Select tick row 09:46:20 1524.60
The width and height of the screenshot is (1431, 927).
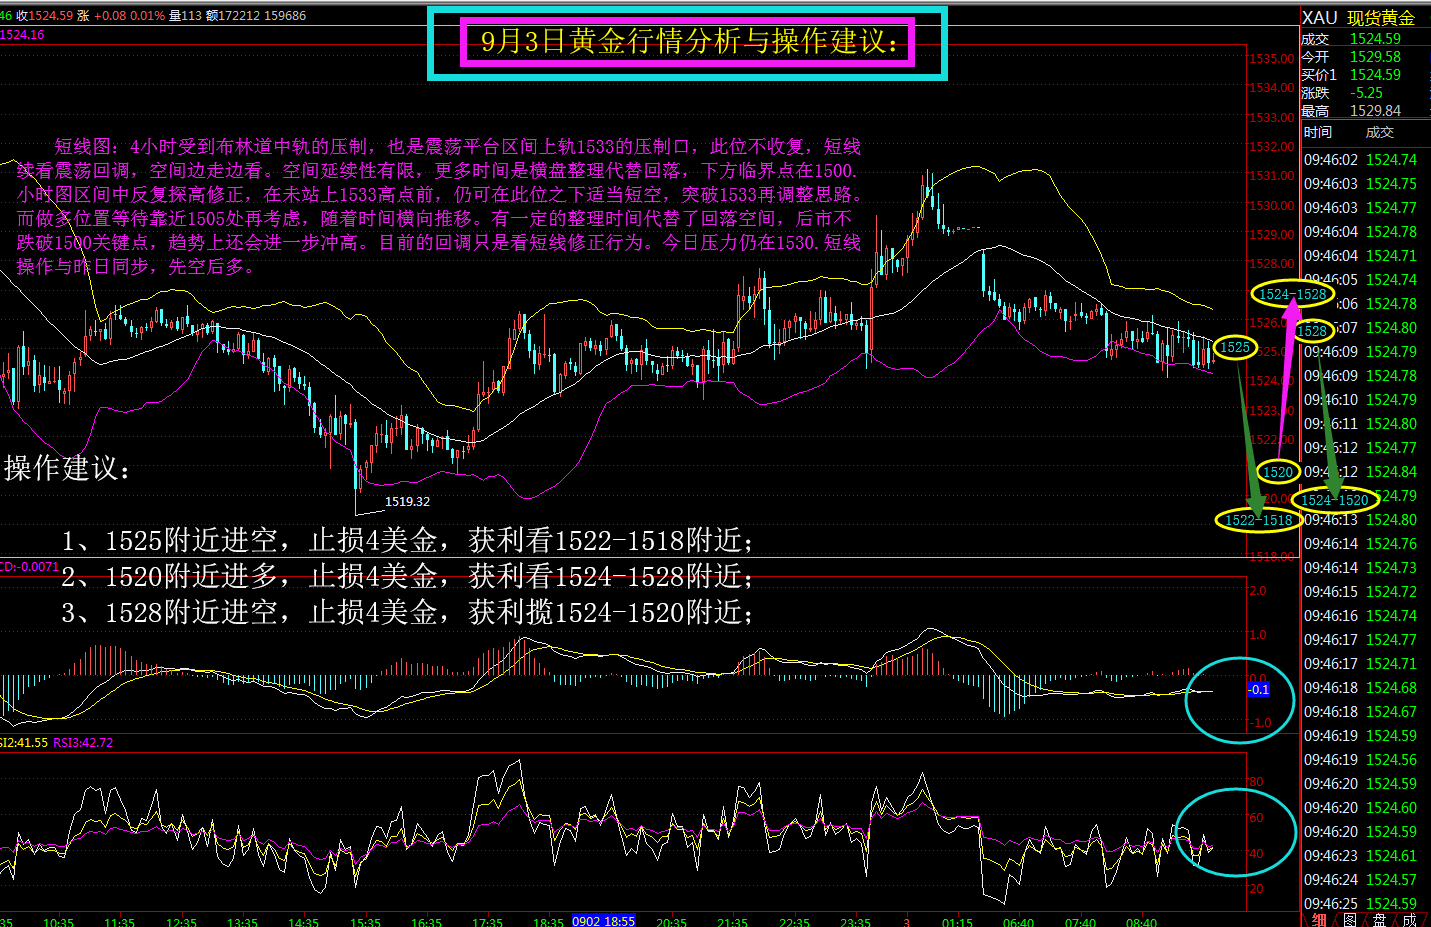[x=1360, y=808]
